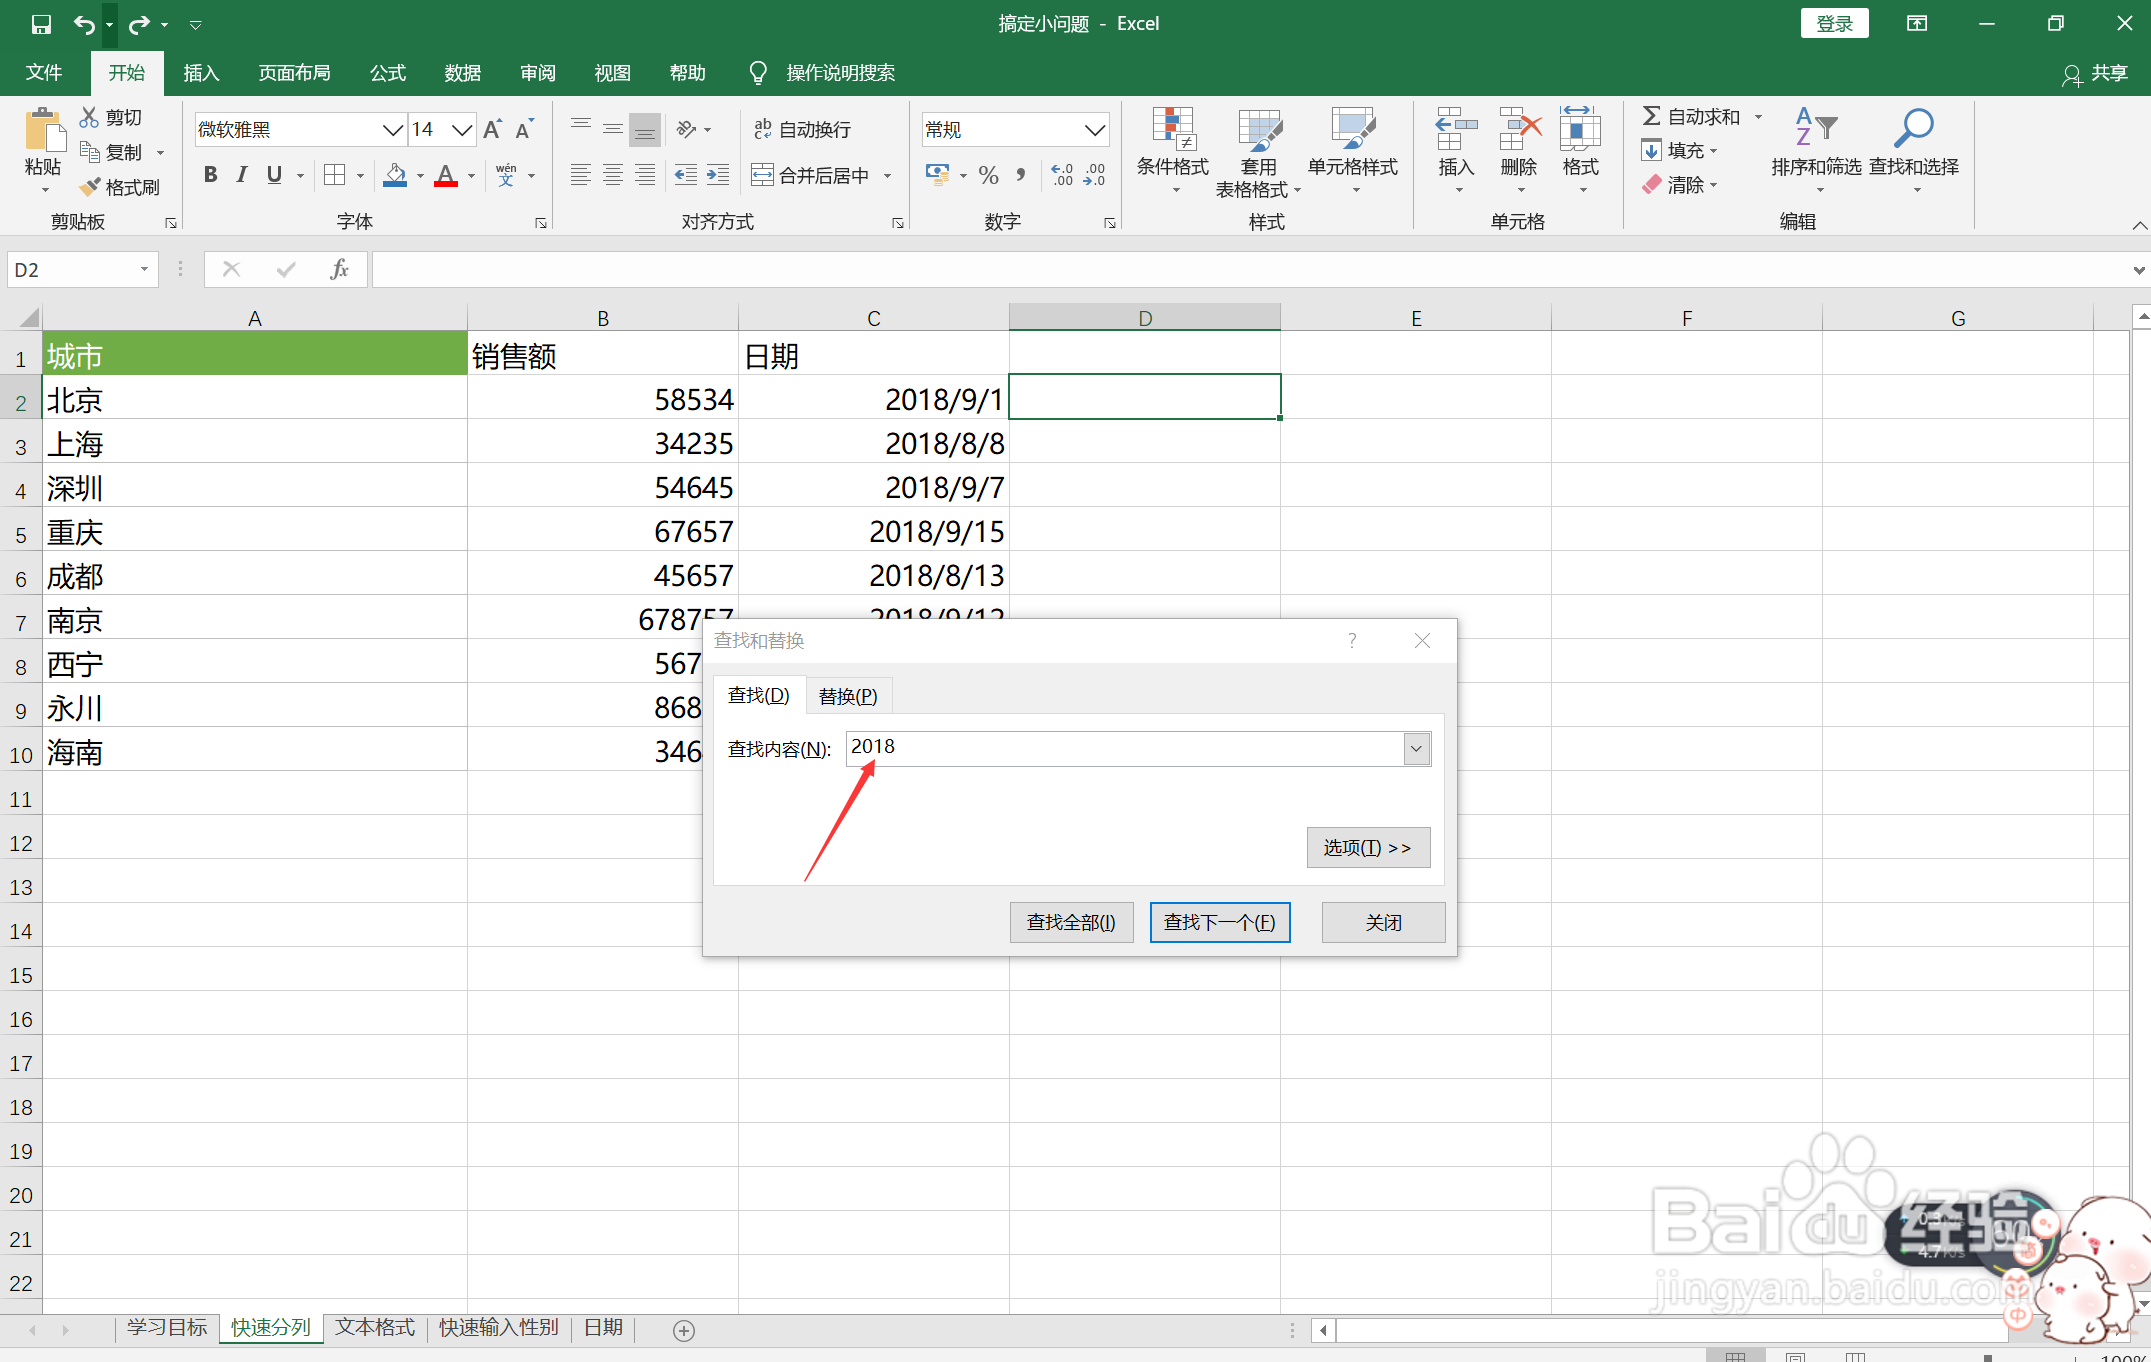The height and width of the screenshot is (1362, 2151).
Task: Open the 公式 ribbon tab
Action: [387, 73]
